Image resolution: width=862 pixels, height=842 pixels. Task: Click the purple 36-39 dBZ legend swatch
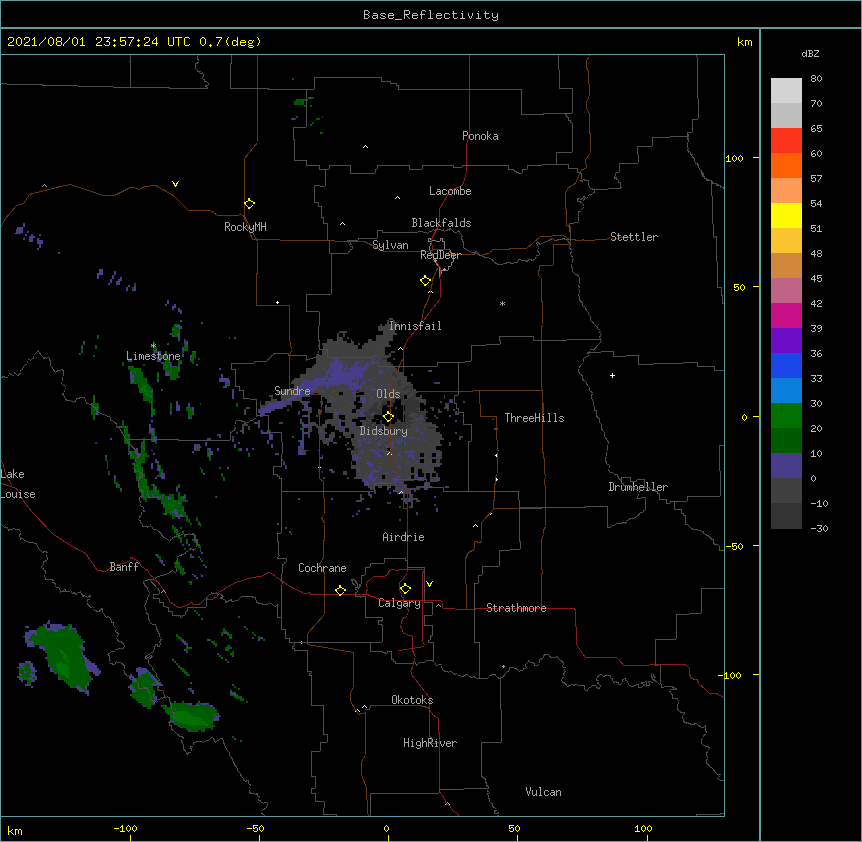786,340
